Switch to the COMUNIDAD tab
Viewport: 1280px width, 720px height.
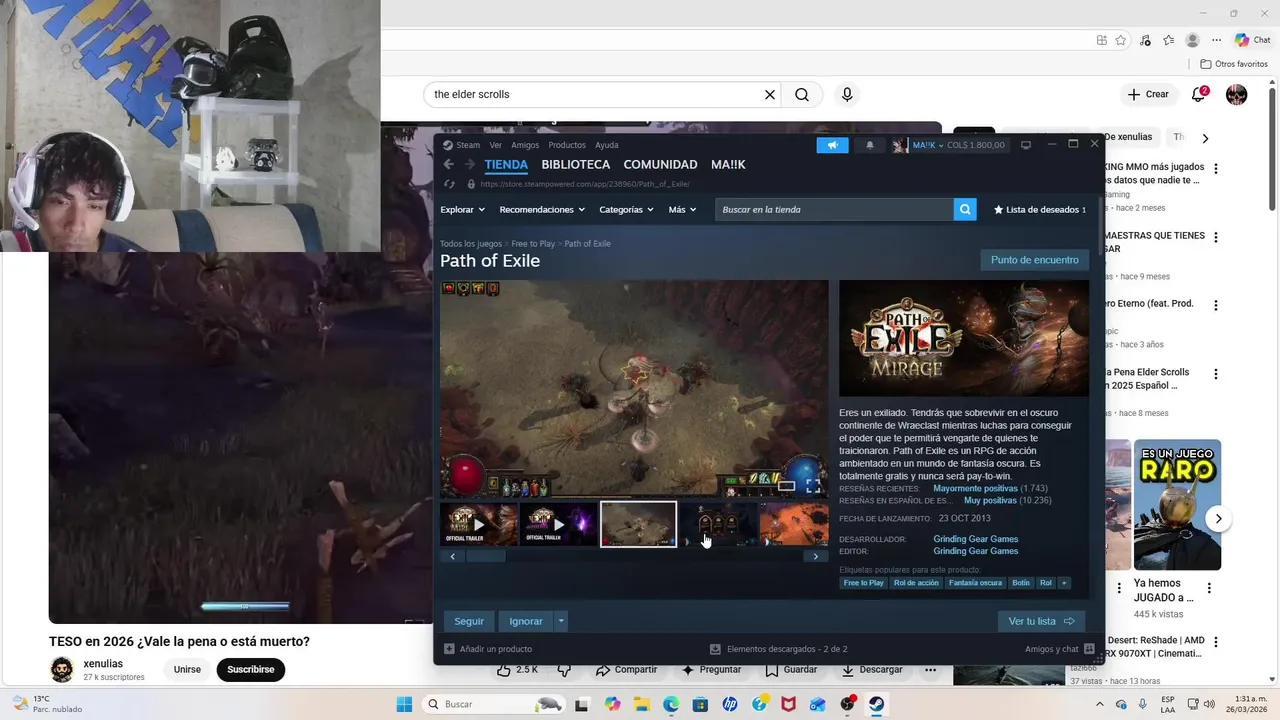pyautogui.click(x=660, y=164)
